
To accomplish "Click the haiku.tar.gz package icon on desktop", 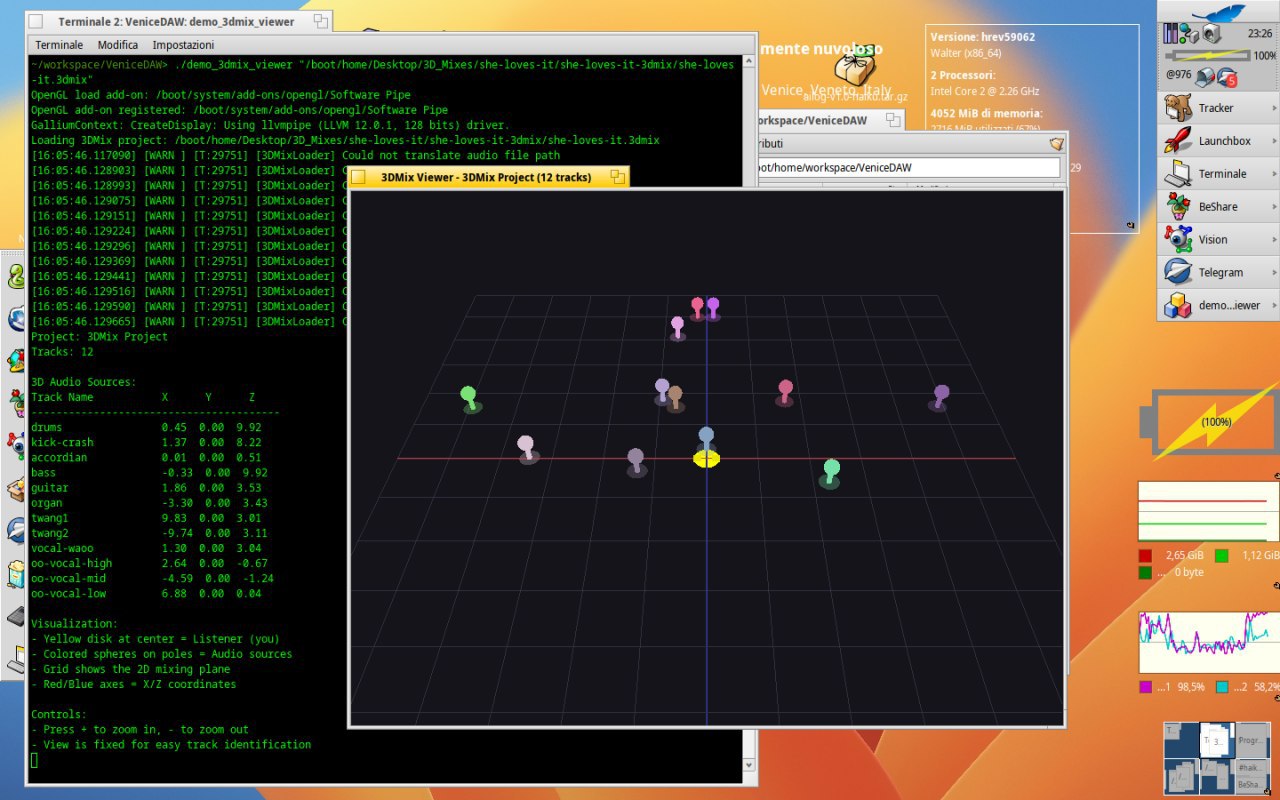I will (854, 70).
